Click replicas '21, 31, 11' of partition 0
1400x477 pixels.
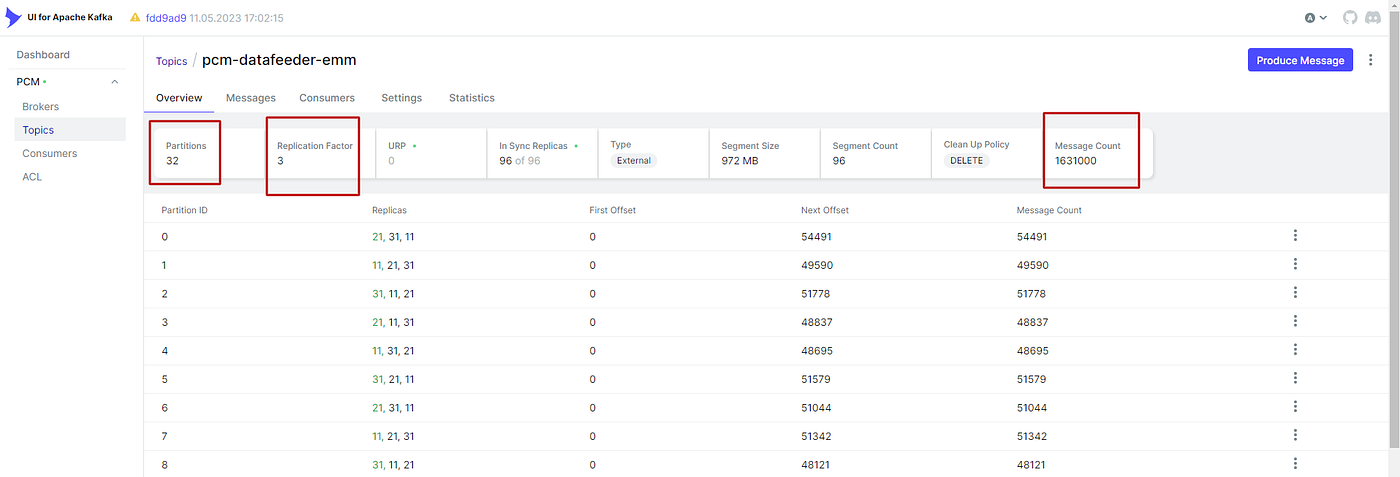pyautogui.click(x=393, y=237)
